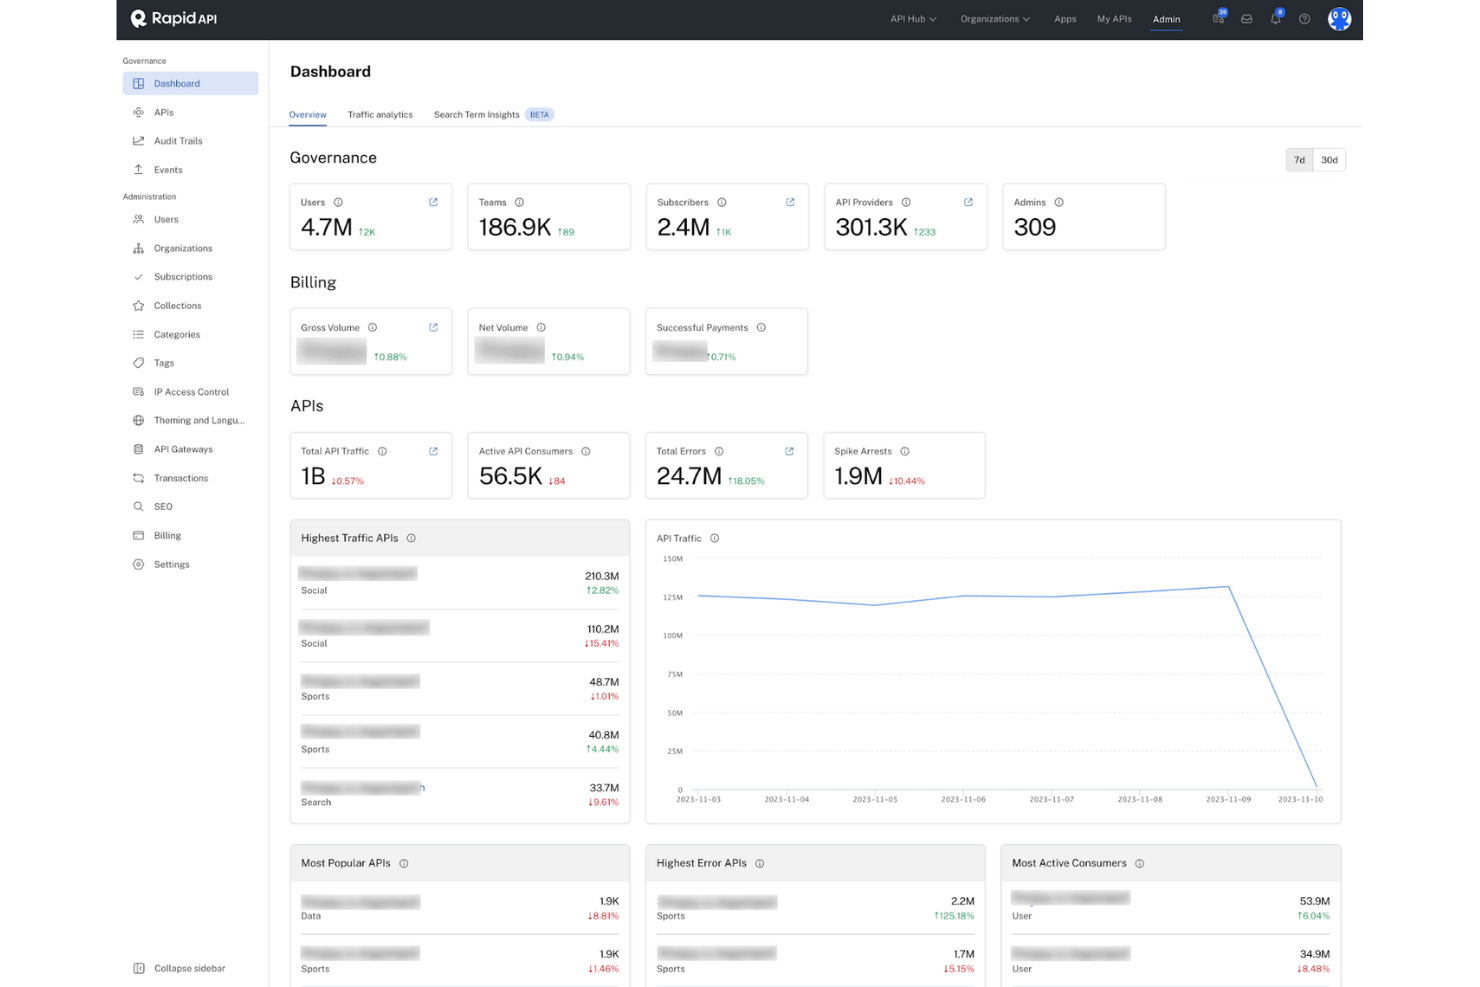Open the Total API Traffic external link

(433, 451)
